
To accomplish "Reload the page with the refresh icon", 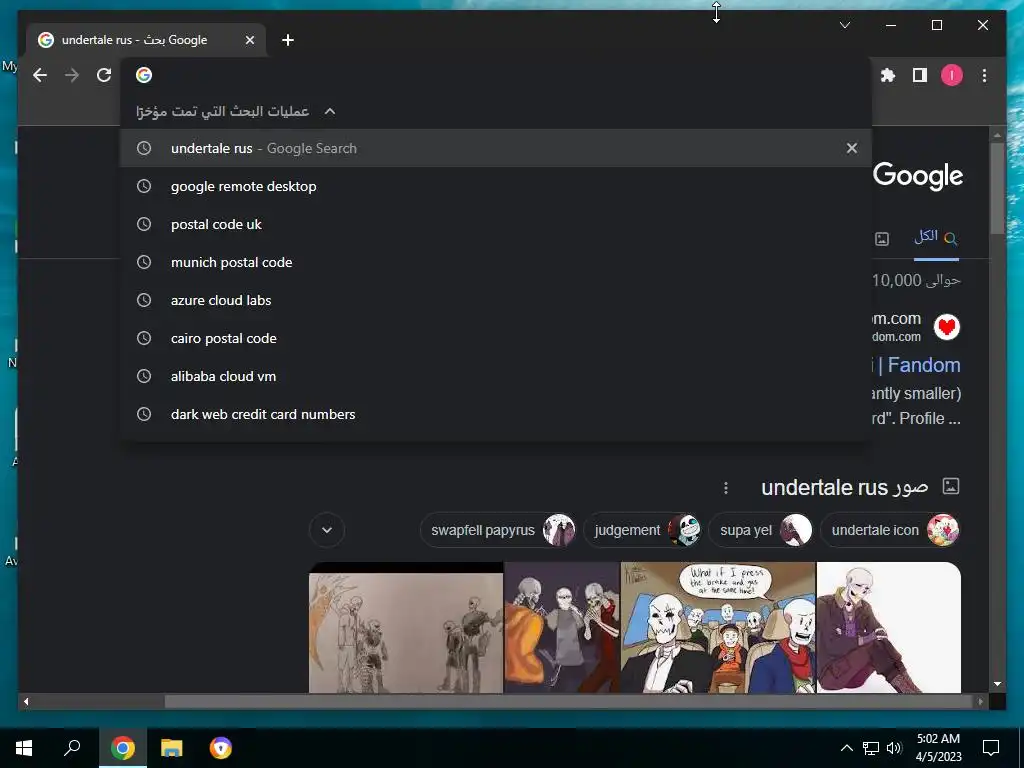I will click(x=104, y=76).
